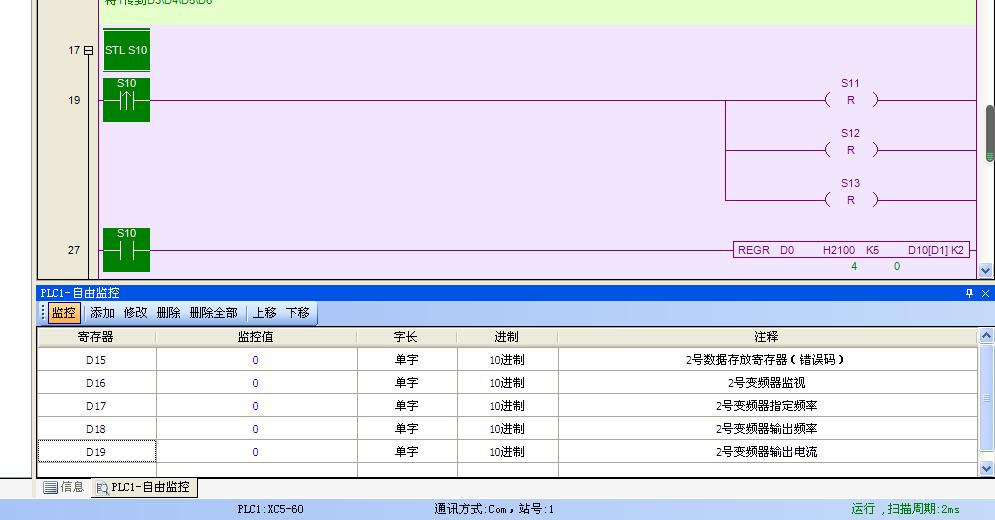995x520 pixels.
Task: Select the S11 reset coil
Action: tap(850, 100)
